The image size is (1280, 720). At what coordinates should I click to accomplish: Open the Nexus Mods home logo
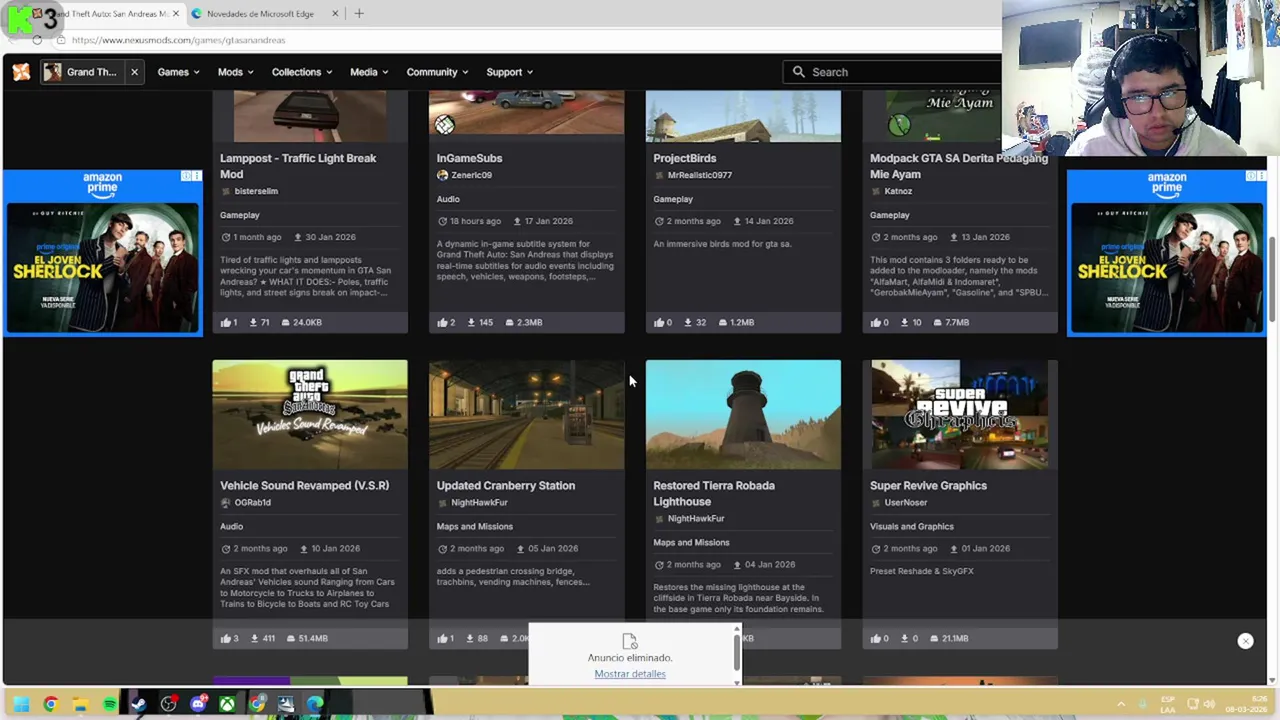(21, 72)
